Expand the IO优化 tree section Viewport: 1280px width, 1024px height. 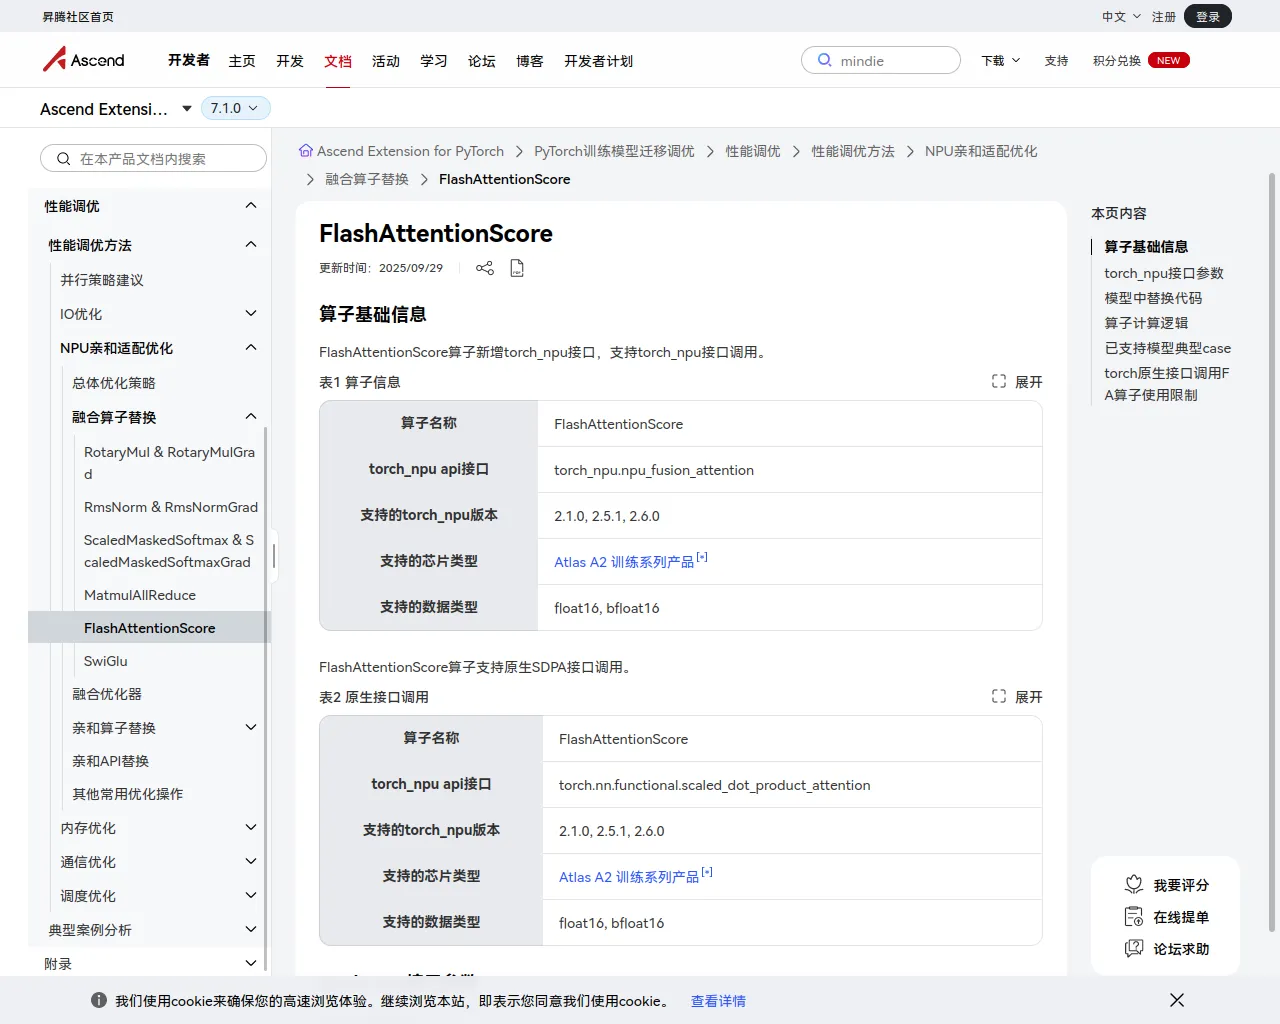251,314
